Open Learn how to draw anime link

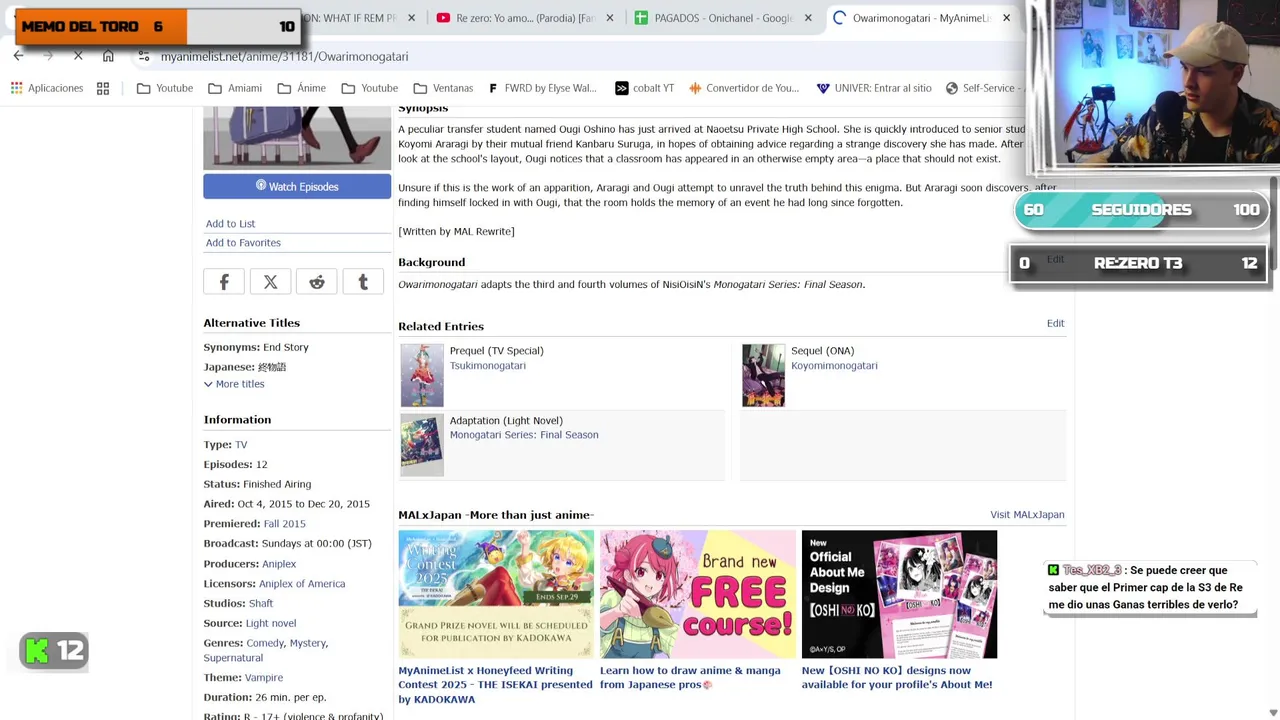690,678
